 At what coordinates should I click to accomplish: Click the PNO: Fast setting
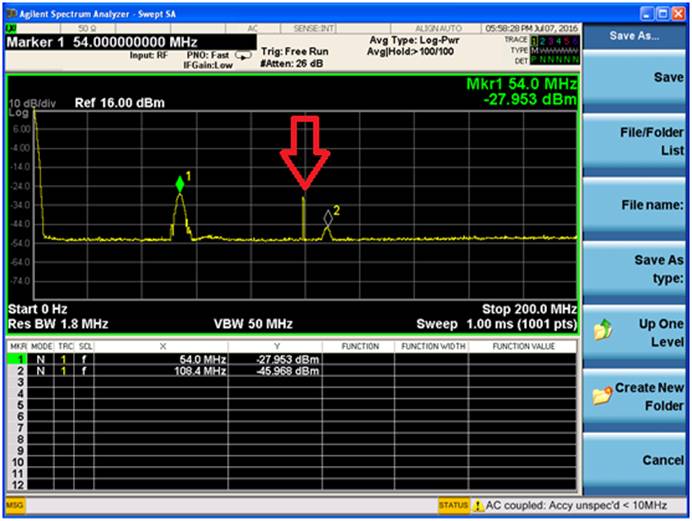(x=208, y=55)
